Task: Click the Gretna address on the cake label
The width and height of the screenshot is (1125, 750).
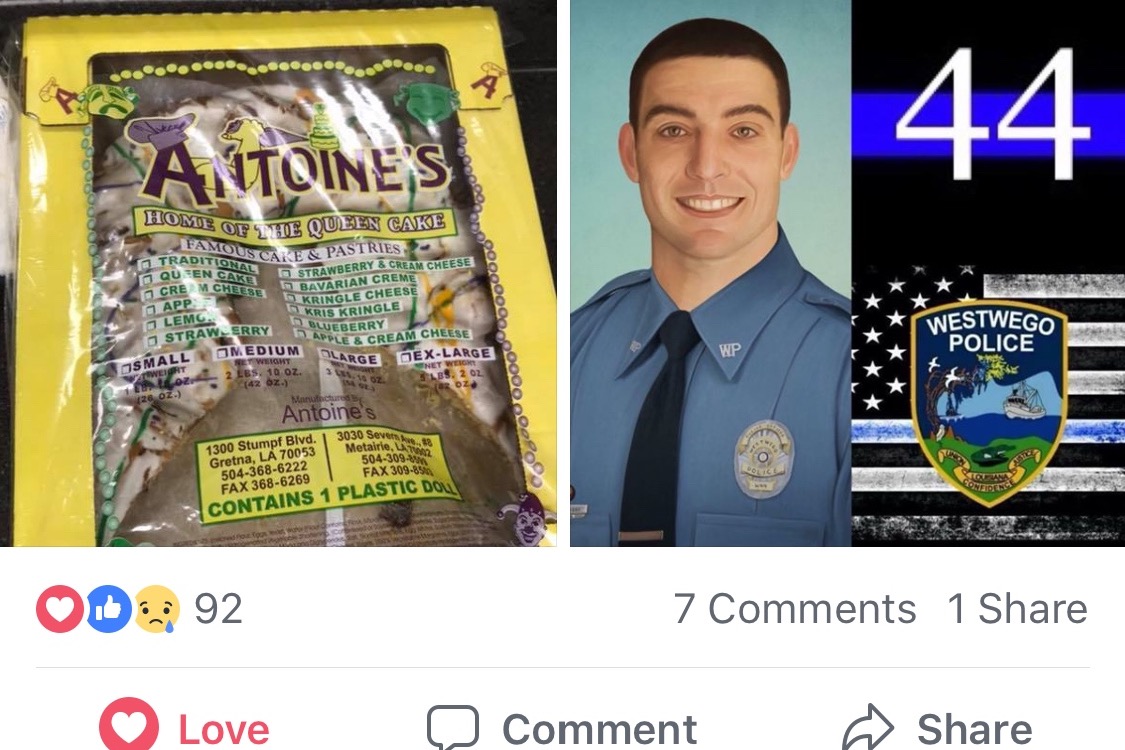Action: click(x=260, y=464)
